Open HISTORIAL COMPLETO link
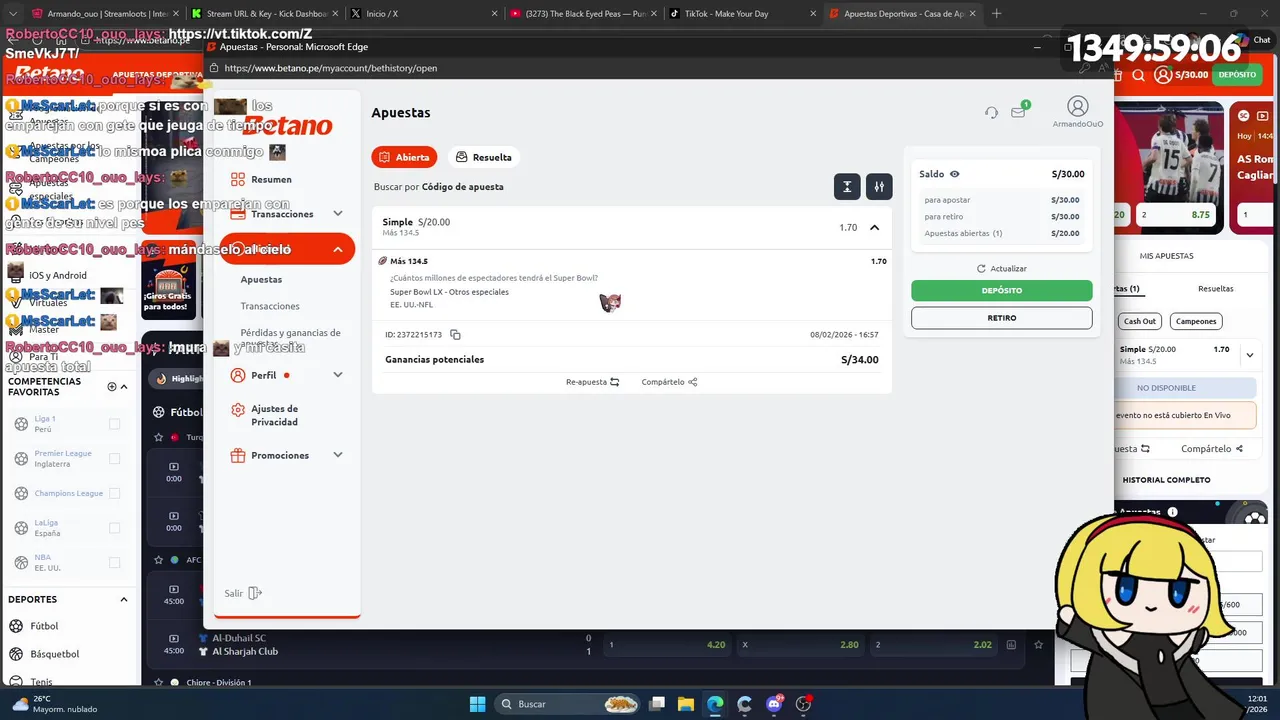Viewport: 1280px width, 720px height. pyautogui.click(x=1166, y=480)
